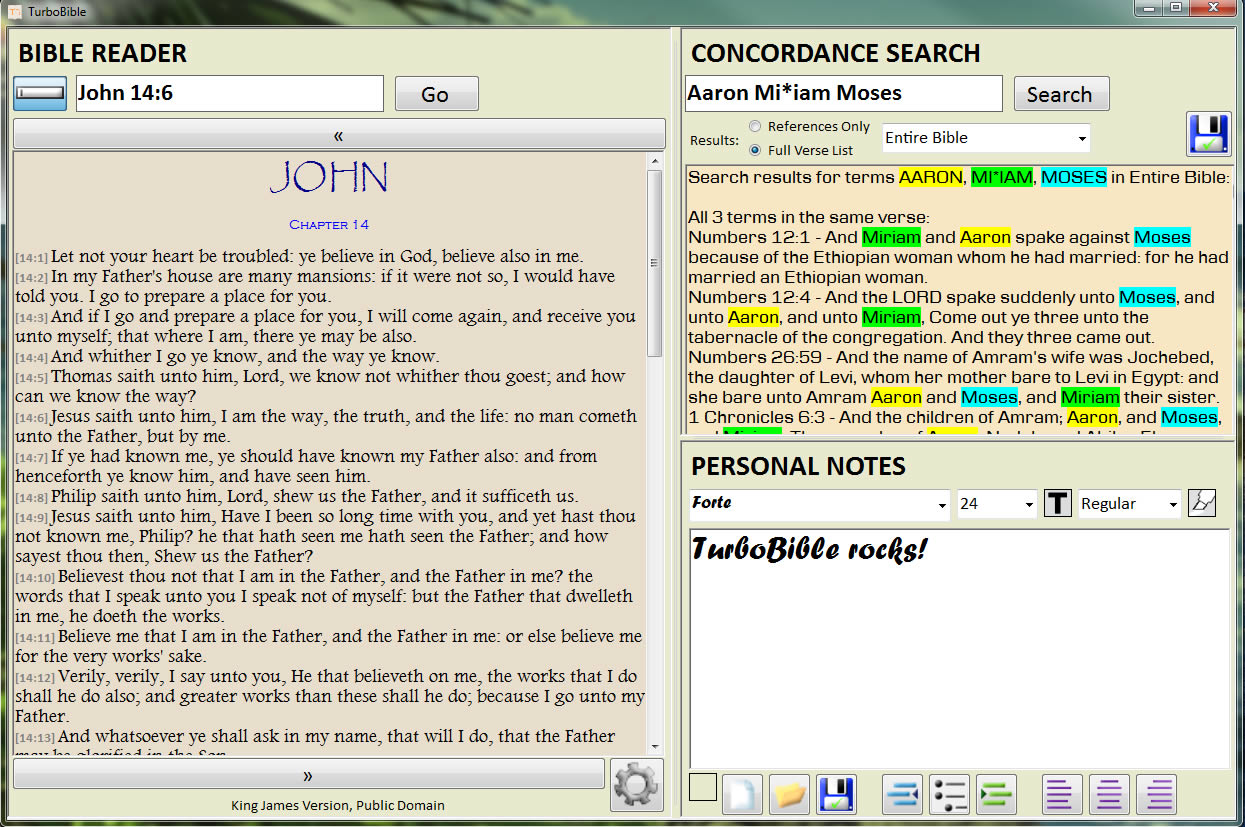The image size is (1245, 827).
Task: Click the [14:6] verse number marker
Action: point(32,418)
